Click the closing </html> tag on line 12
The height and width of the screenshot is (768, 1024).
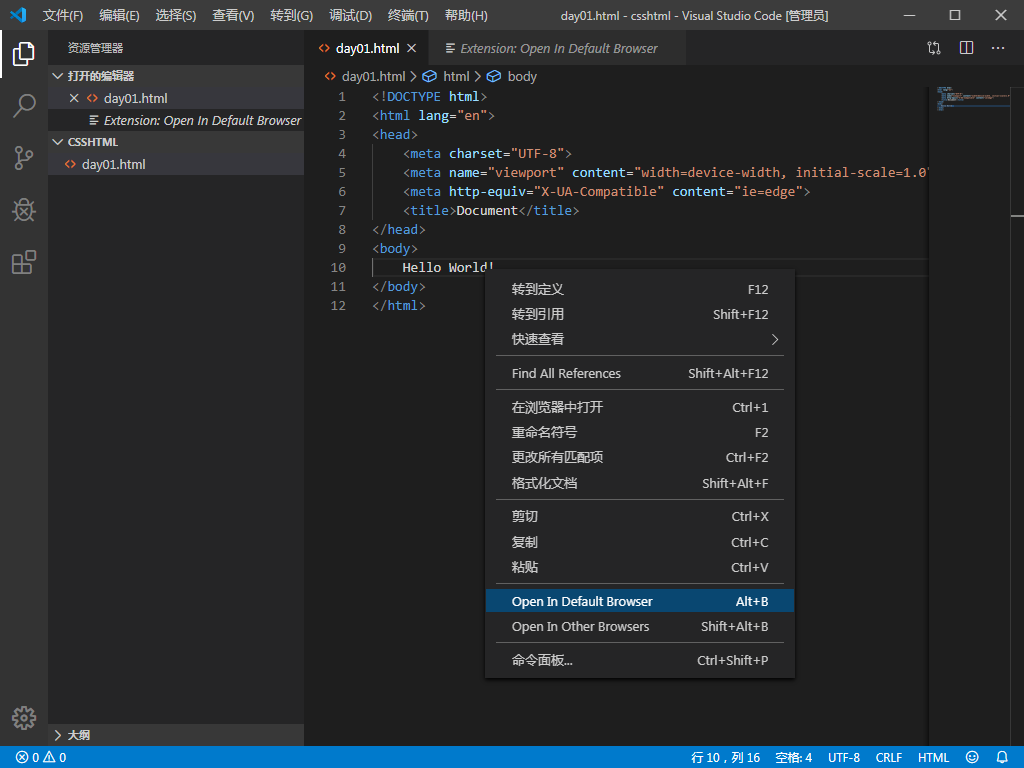click(398, 305)
